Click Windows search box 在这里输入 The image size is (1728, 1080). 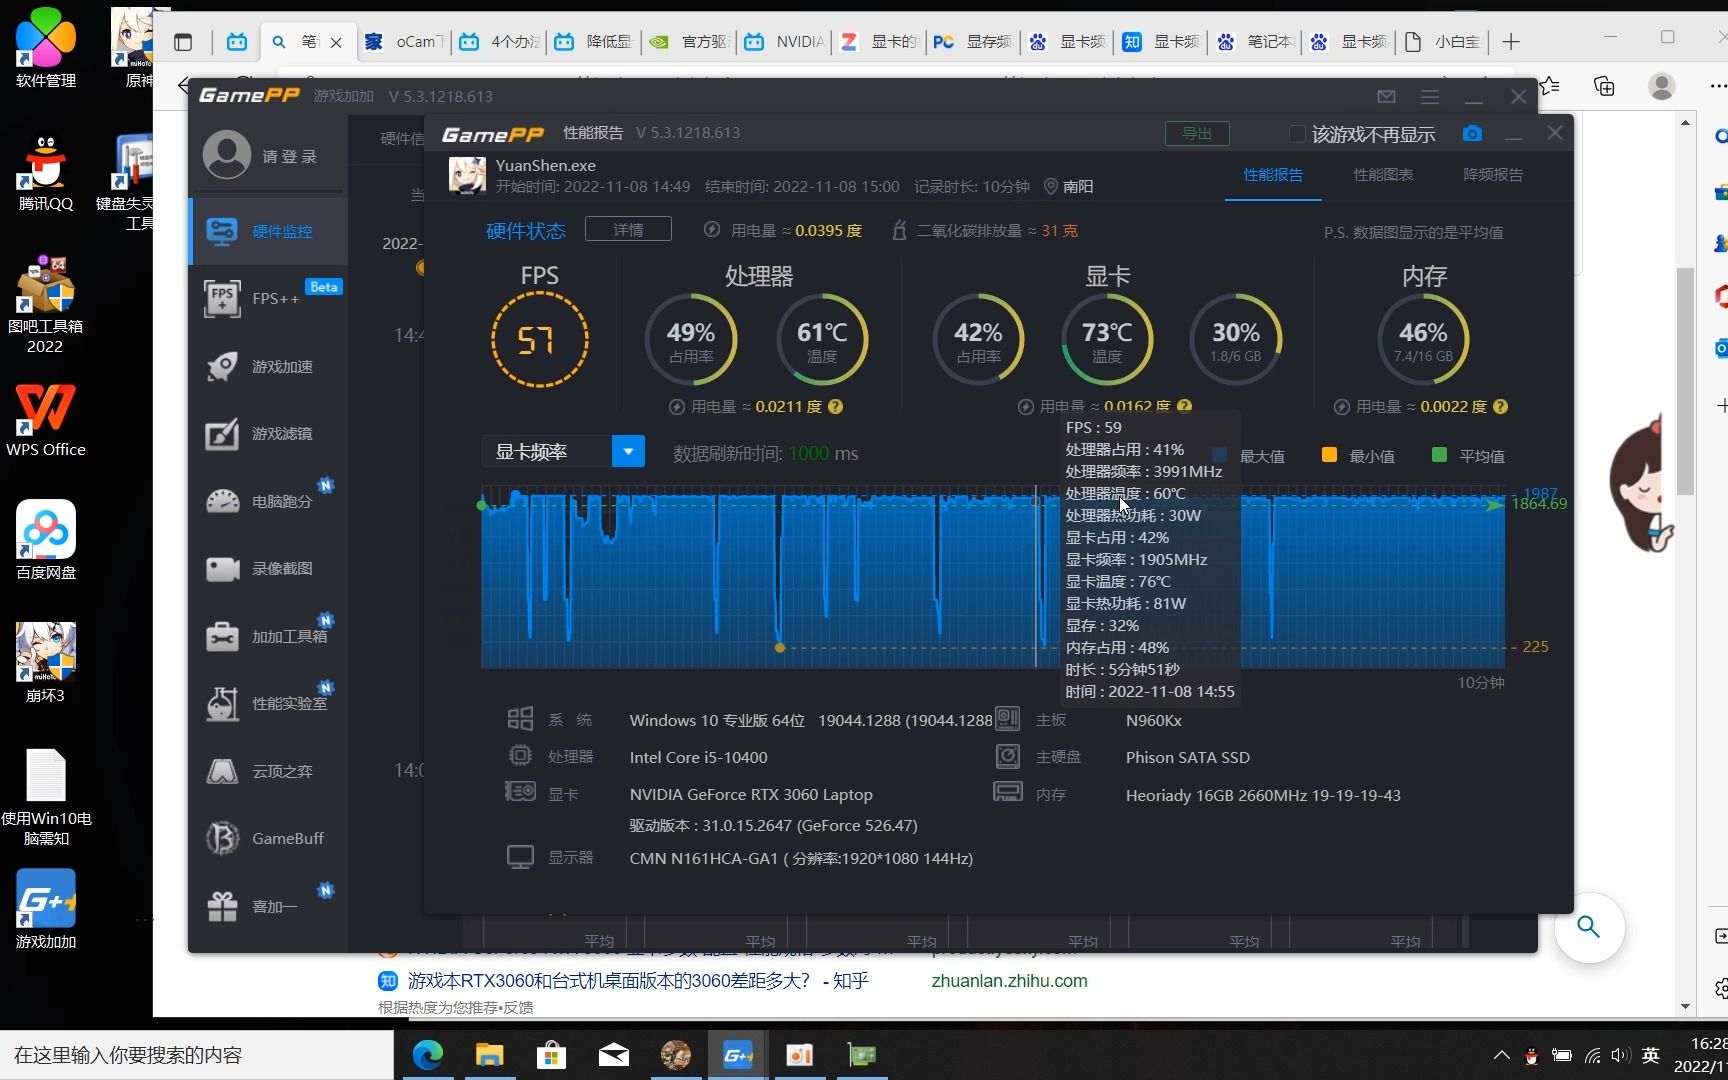197,1055
